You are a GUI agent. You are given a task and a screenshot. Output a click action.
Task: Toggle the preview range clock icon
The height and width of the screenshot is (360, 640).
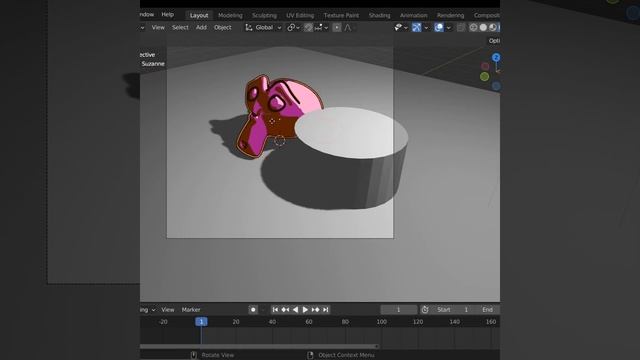[425, 310]
